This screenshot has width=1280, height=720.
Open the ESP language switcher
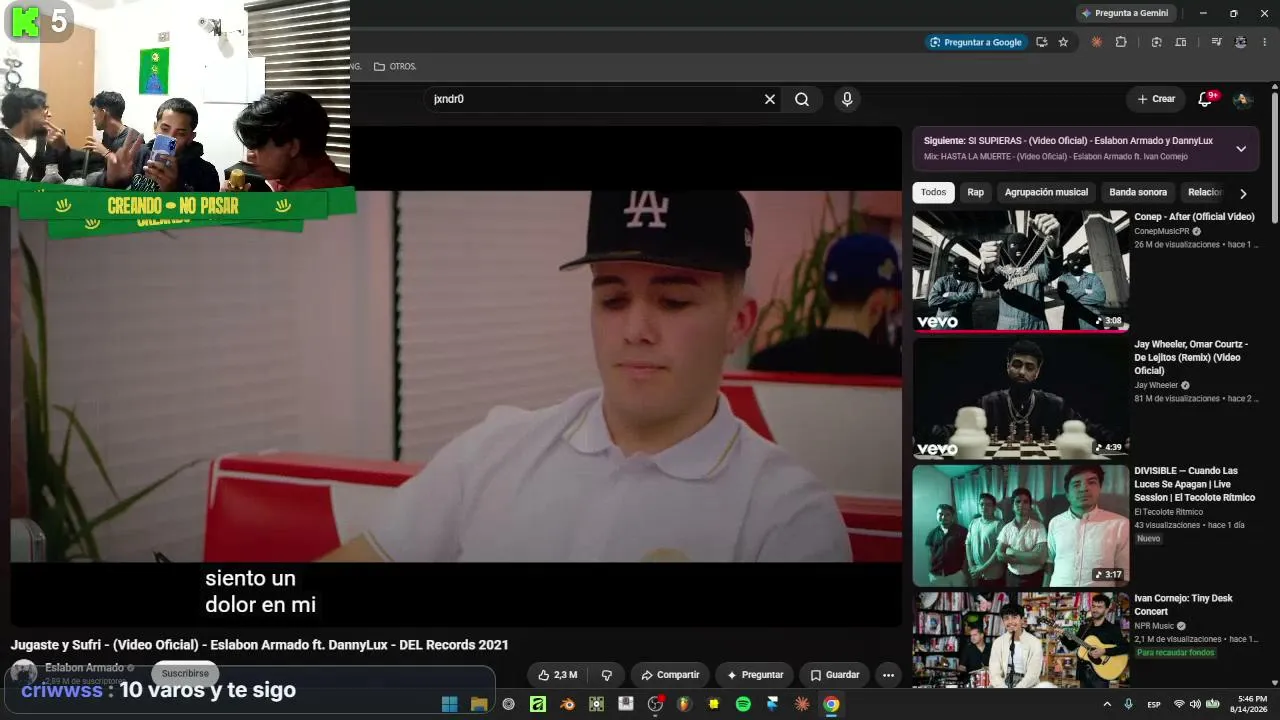click(1154, 705)
